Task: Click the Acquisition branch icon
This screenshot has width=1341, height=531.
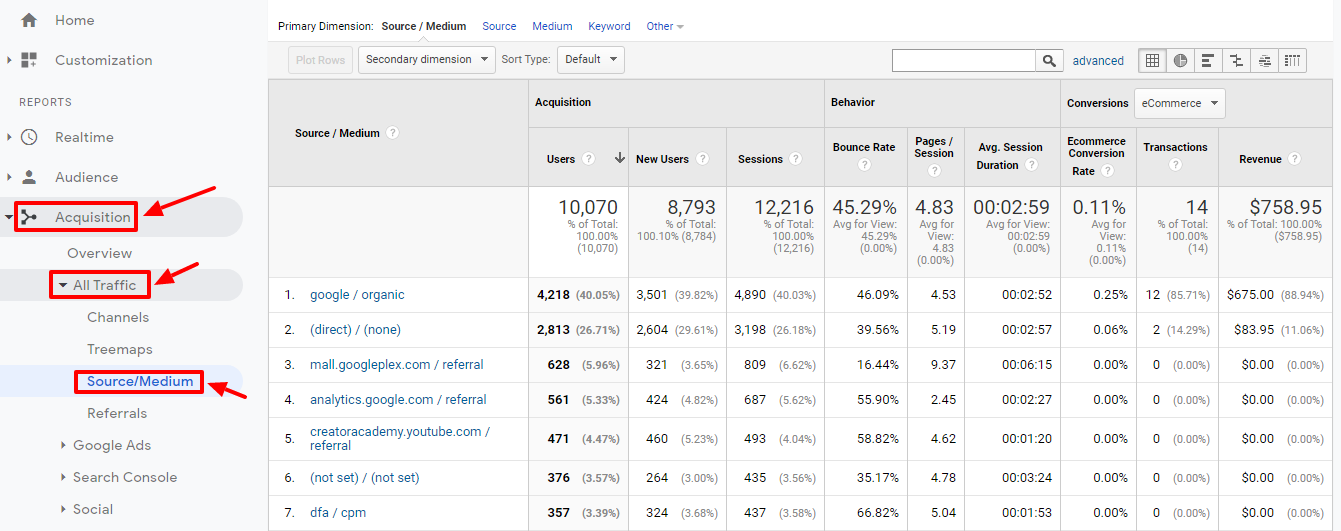Action: coord(29,217)
